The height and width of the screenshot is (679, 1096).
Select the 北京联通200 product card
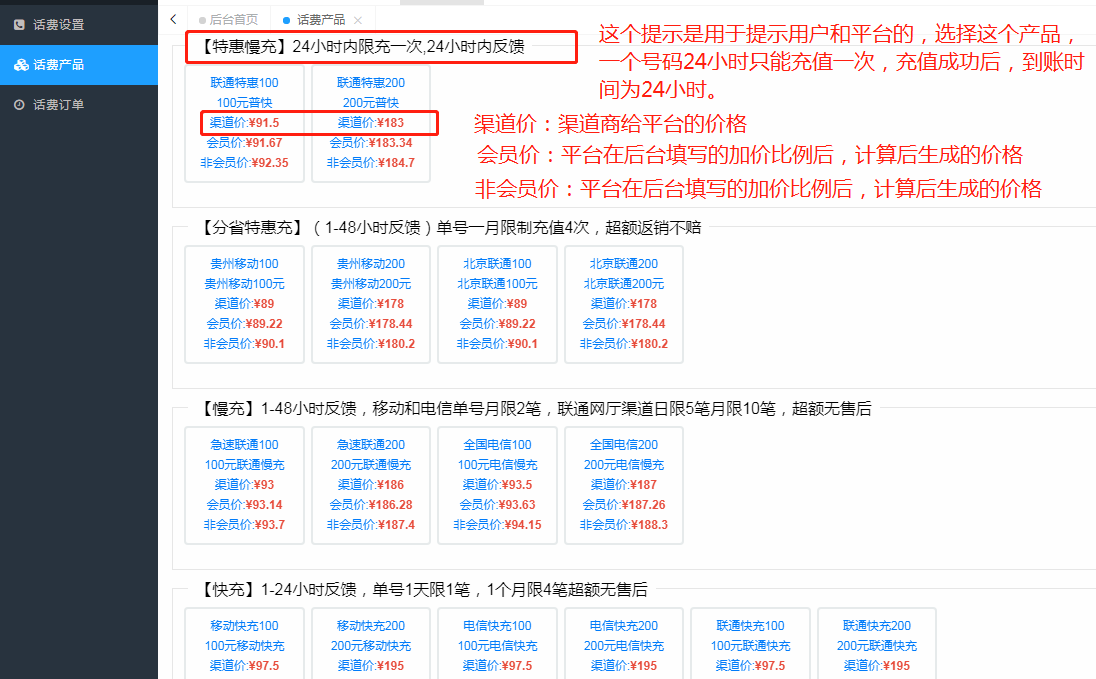[623, 304]
